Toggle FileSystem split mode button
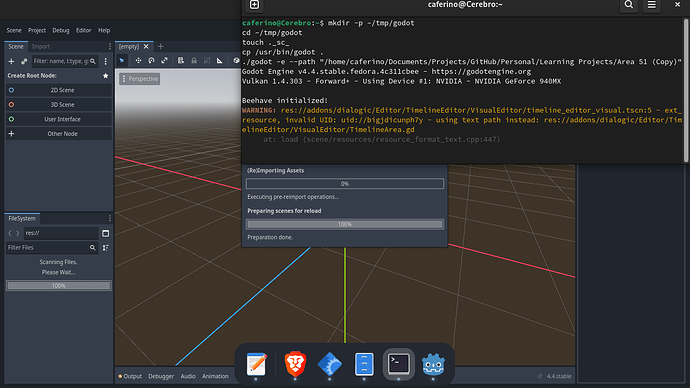 (x=106, y=233)
